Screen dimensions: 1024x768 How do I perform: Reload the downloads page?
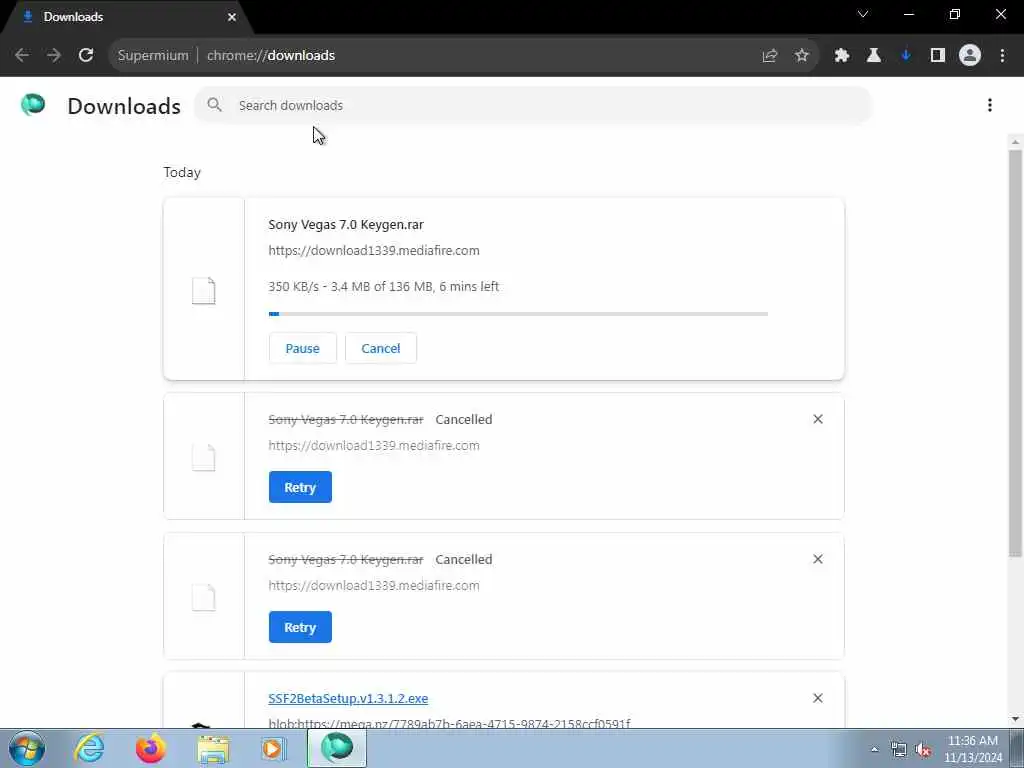(x=86, y=56)
